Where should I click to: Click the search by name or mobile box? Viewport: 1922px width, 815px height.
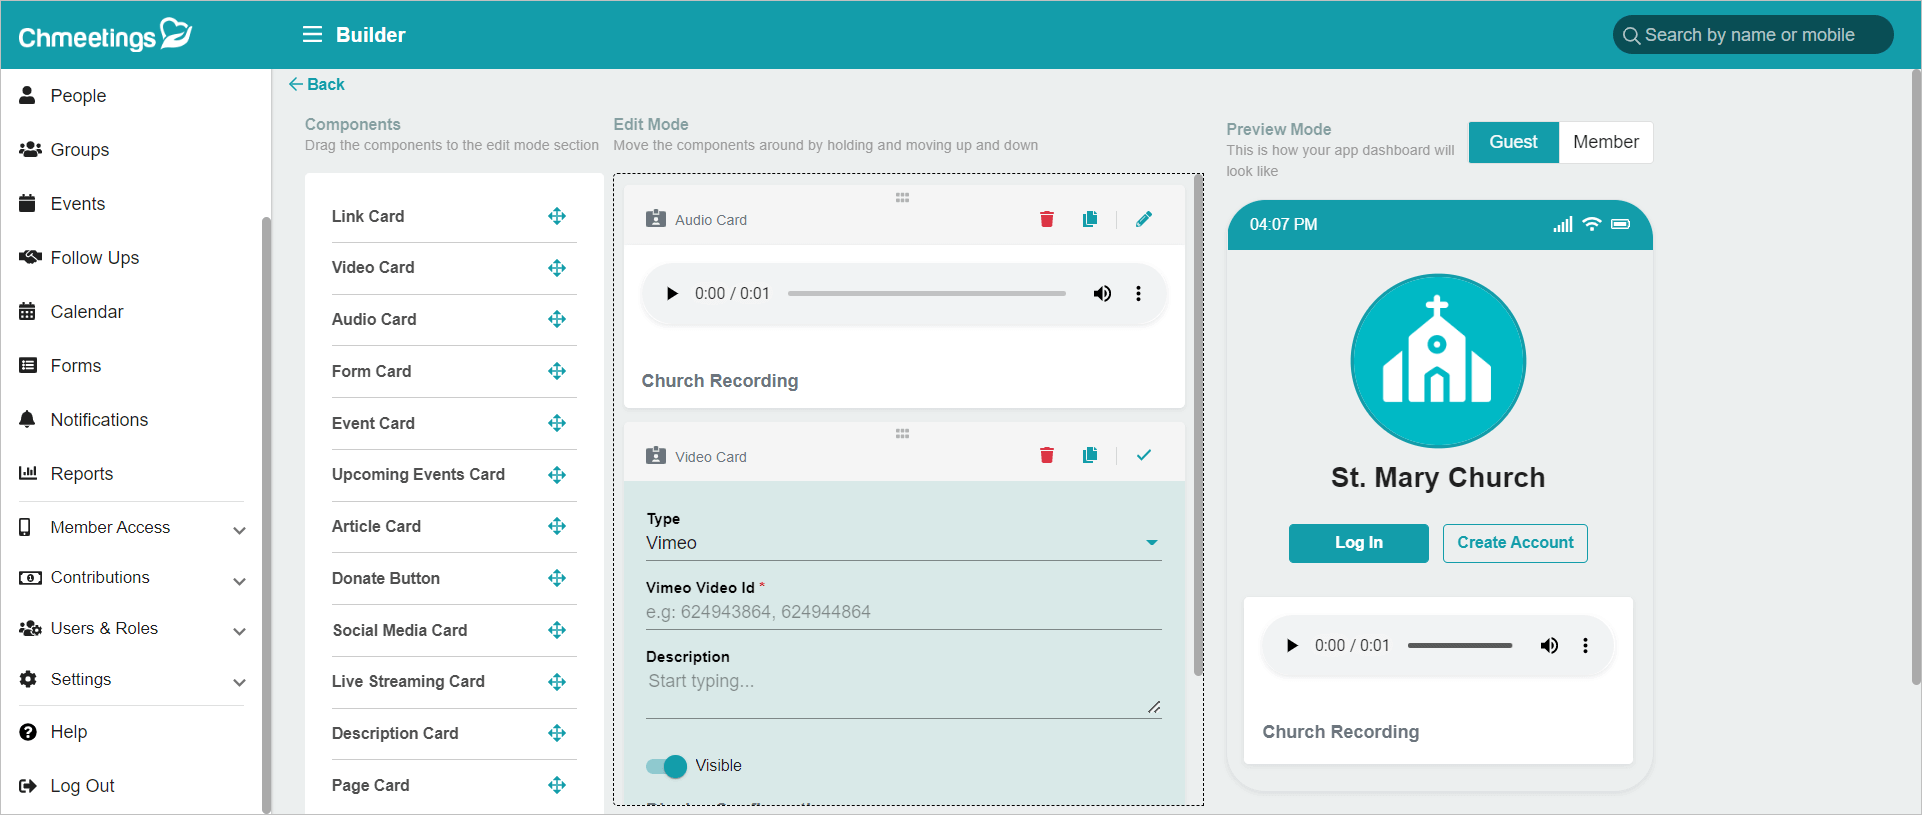[1752, 35]
